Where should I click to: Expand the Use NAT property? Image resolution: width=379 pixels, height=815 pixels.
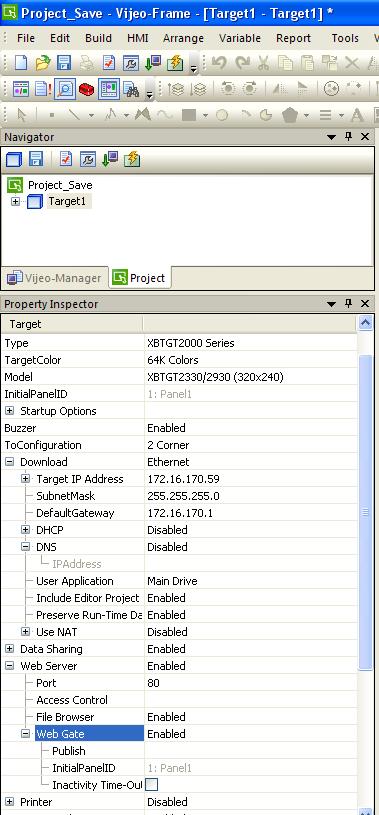25,632
